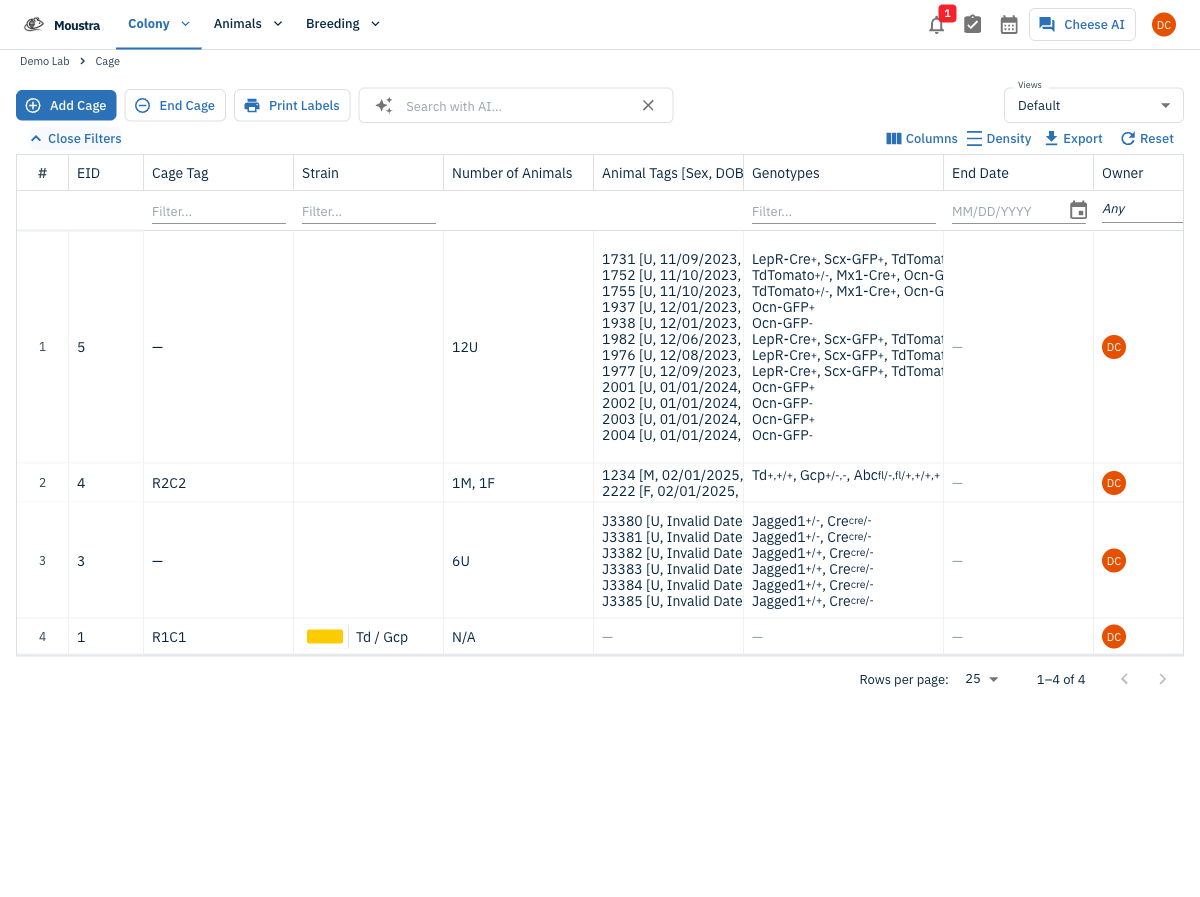Open Rows per page dropdown

pyautogui.click(x=982, y=679)
